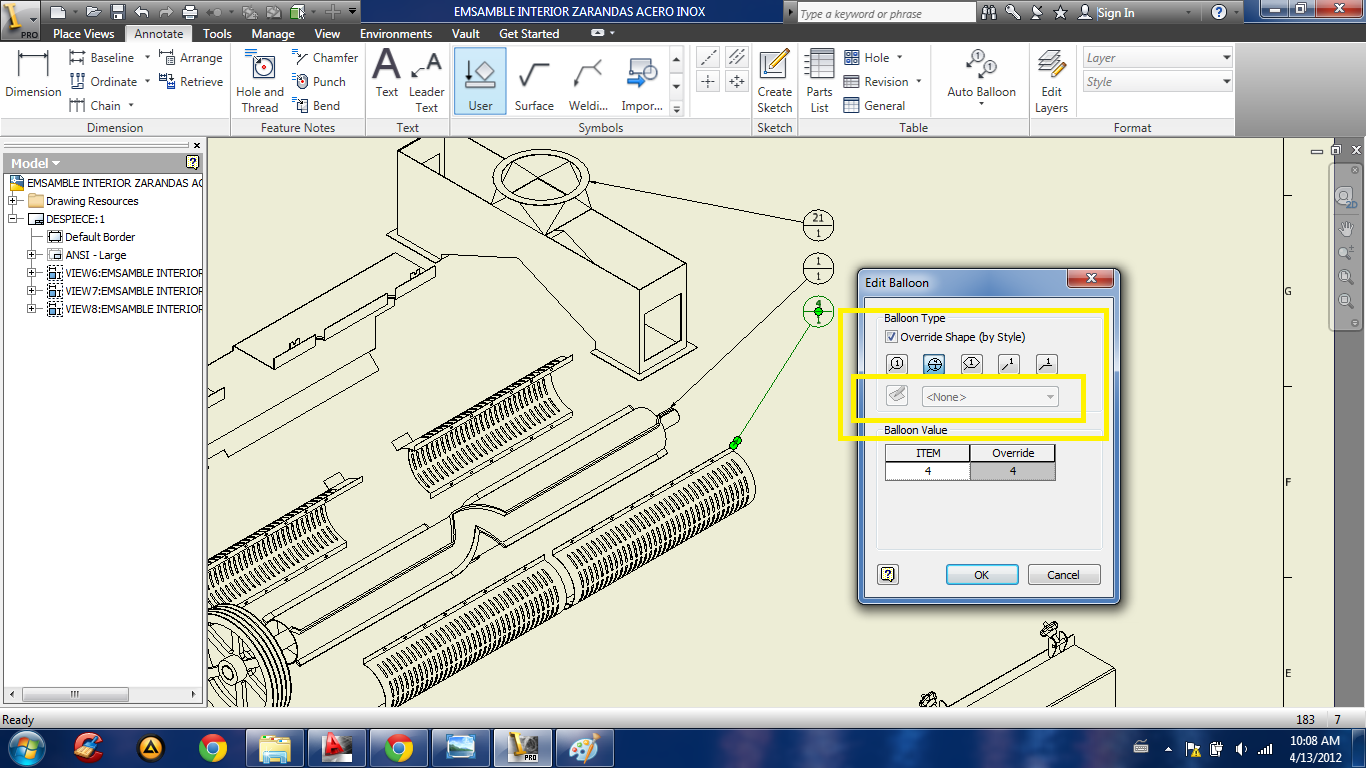Viewport: 1366px width, 768px height.
Task: Click the Override value cell
Action: [x=1012, y=471]
